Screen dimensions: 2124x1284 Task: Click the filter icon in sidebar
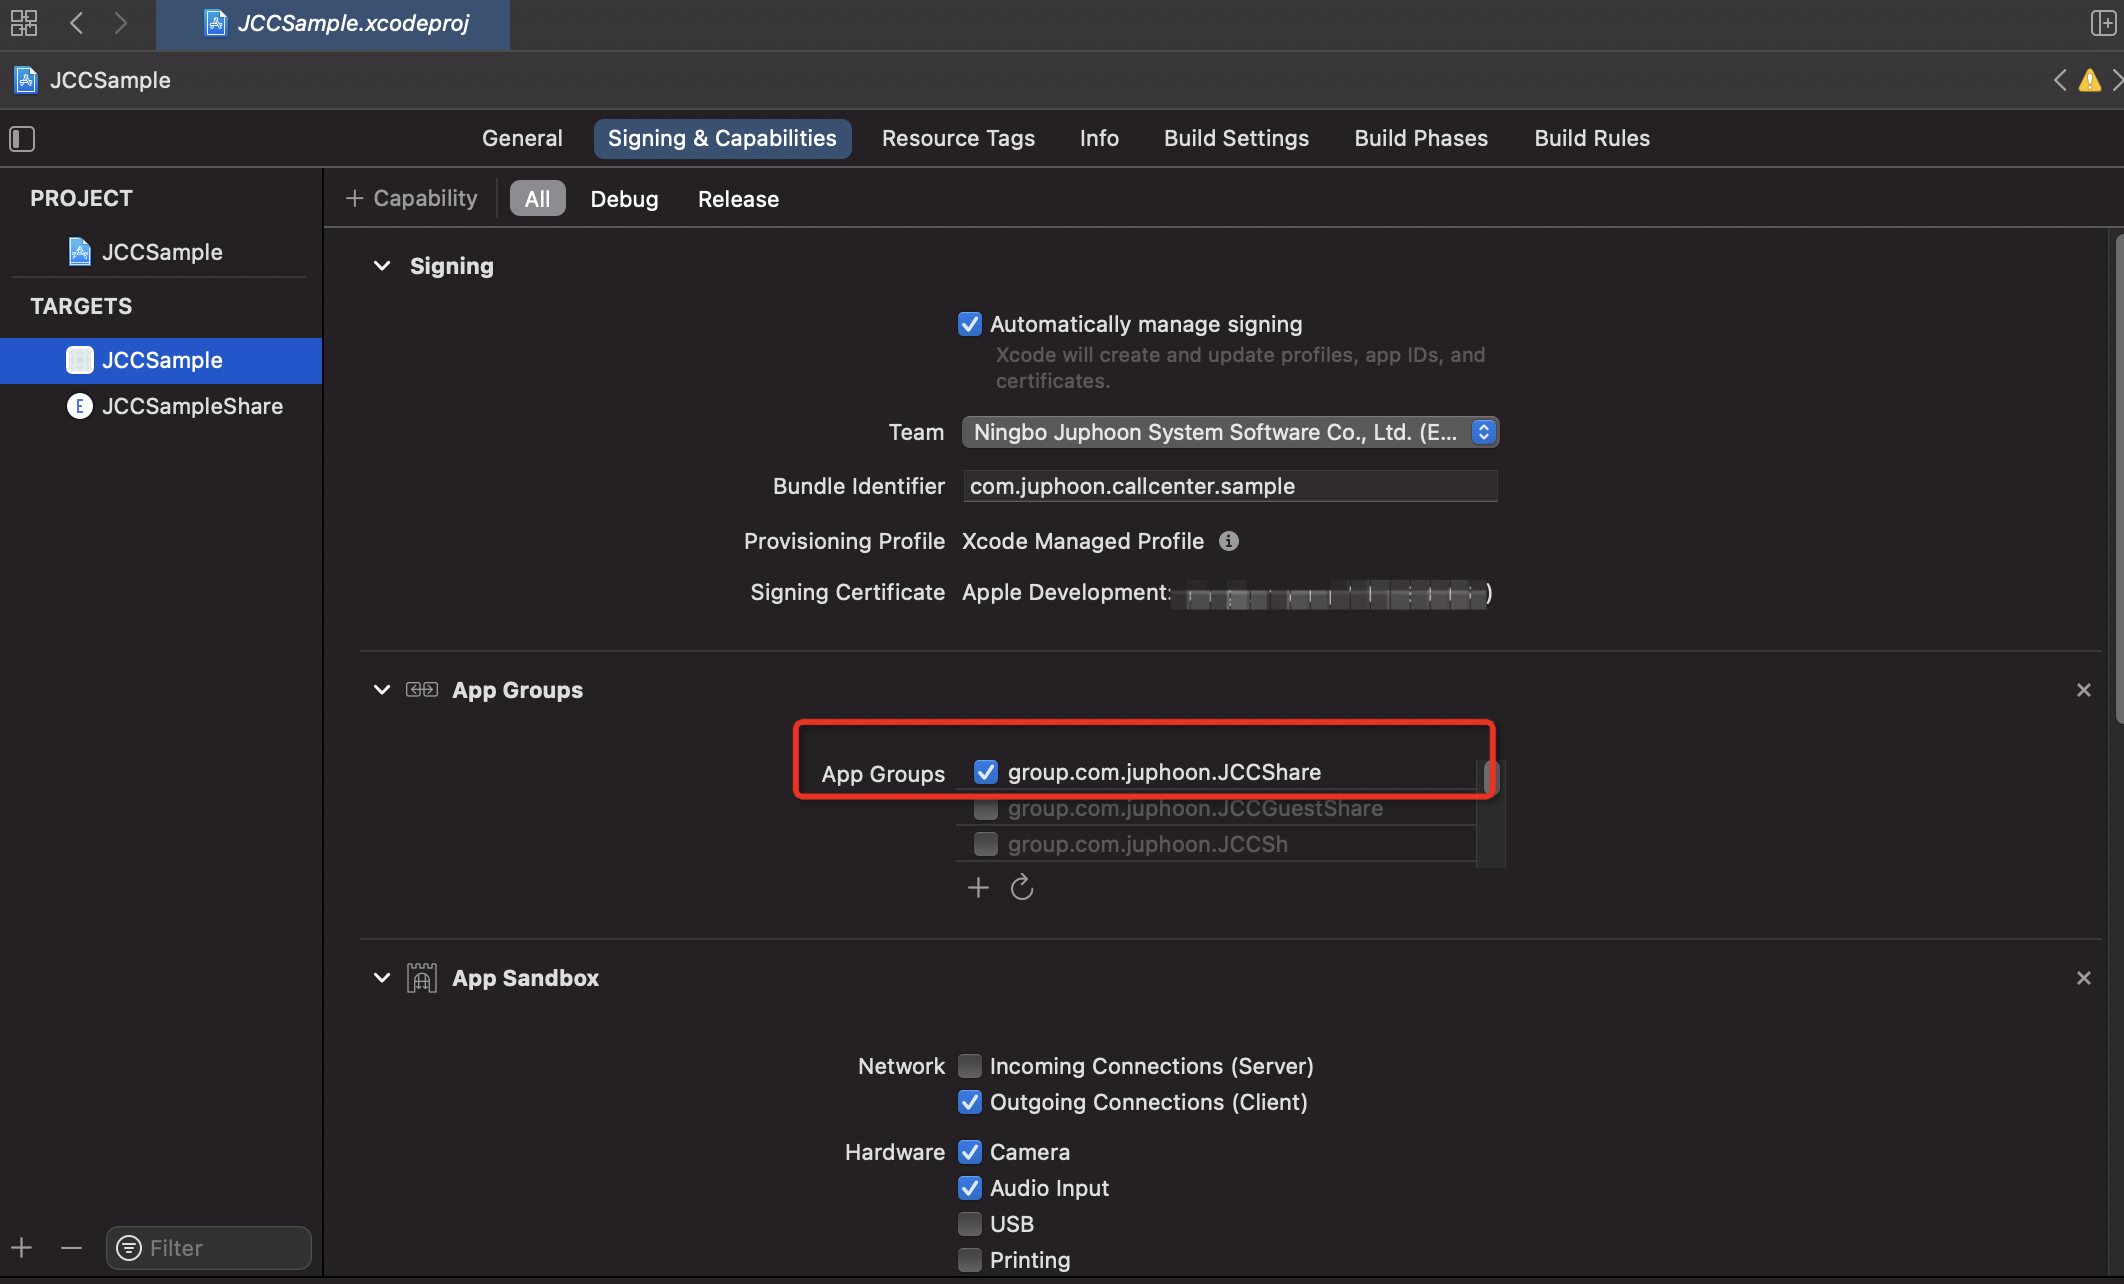click(x=129, y=1248)
